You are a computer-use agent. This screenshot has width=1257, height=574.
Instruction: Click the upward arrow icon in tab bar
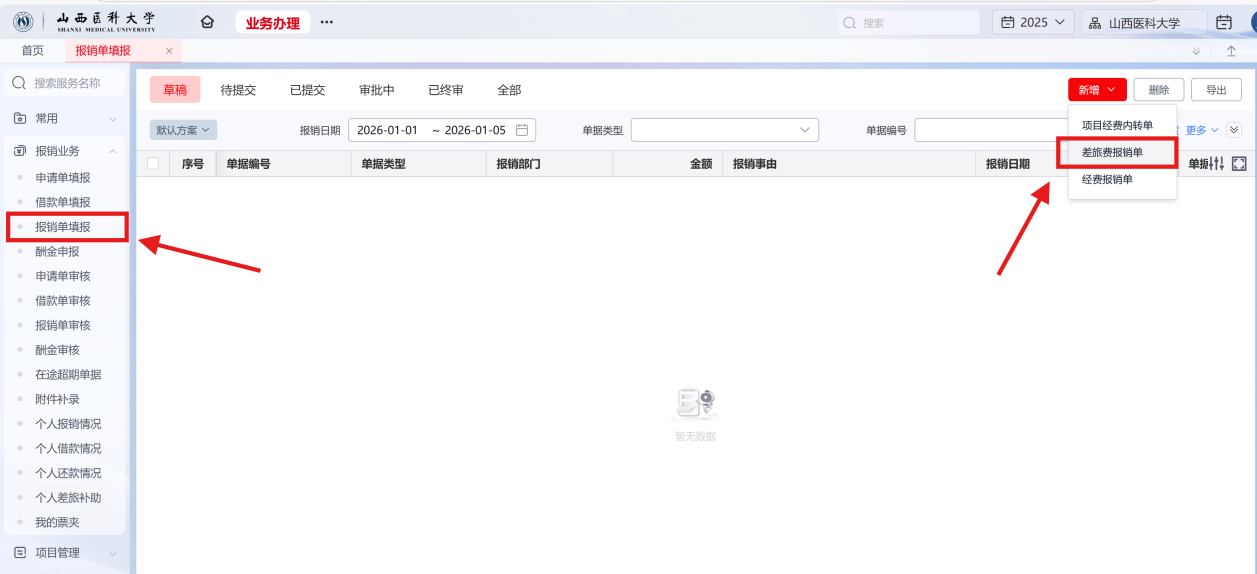pos(1231,51)
